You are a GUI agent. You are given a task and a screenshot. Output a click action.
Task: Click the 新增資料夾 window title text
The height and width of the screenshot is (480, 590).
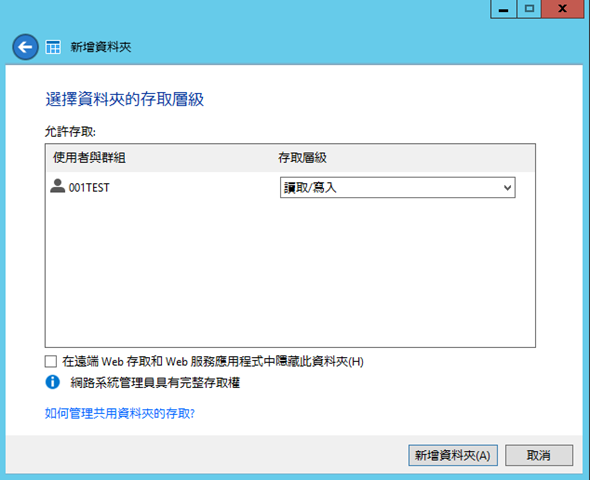tap(101, 47)
